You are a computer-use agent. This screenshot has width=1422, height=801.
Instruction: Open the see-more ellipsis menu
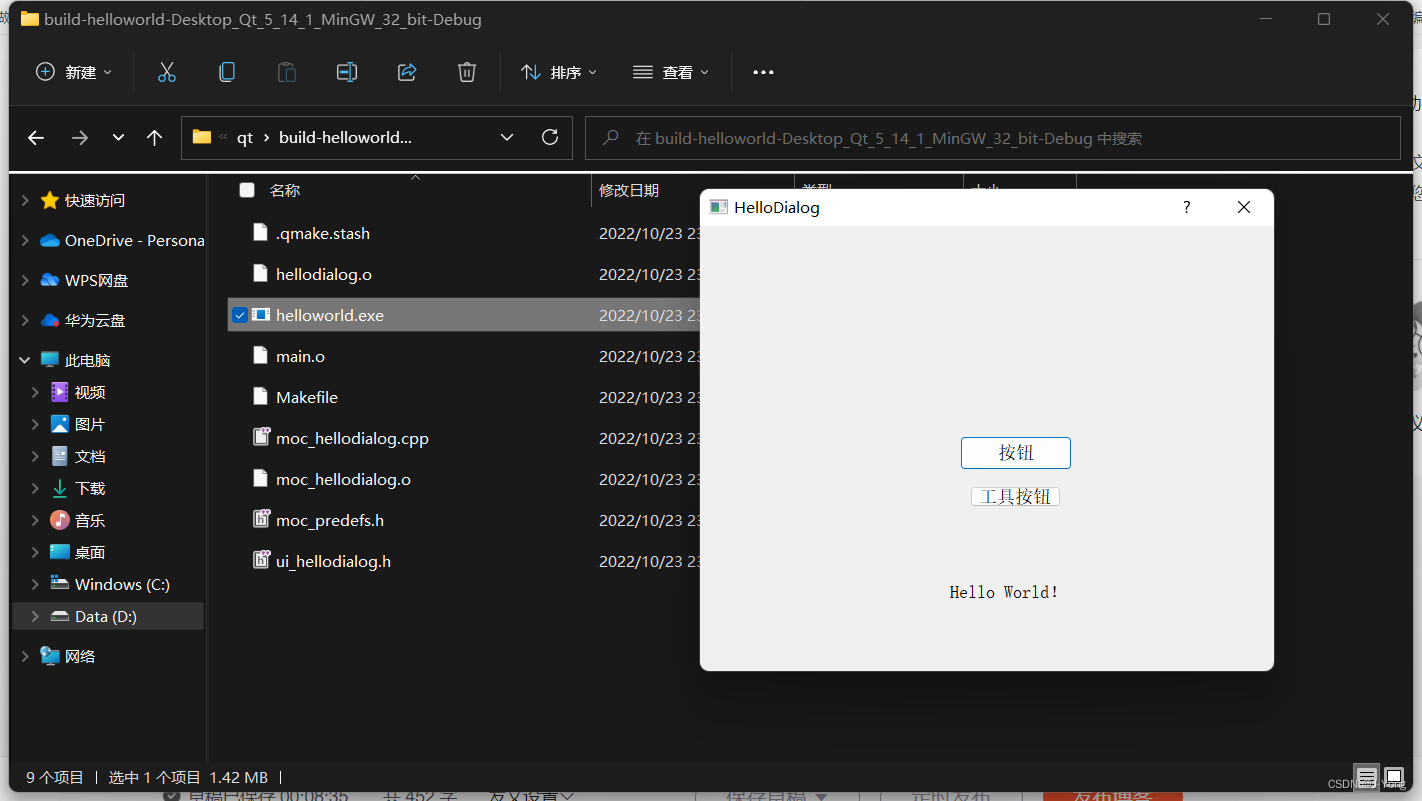pos(763,71)
